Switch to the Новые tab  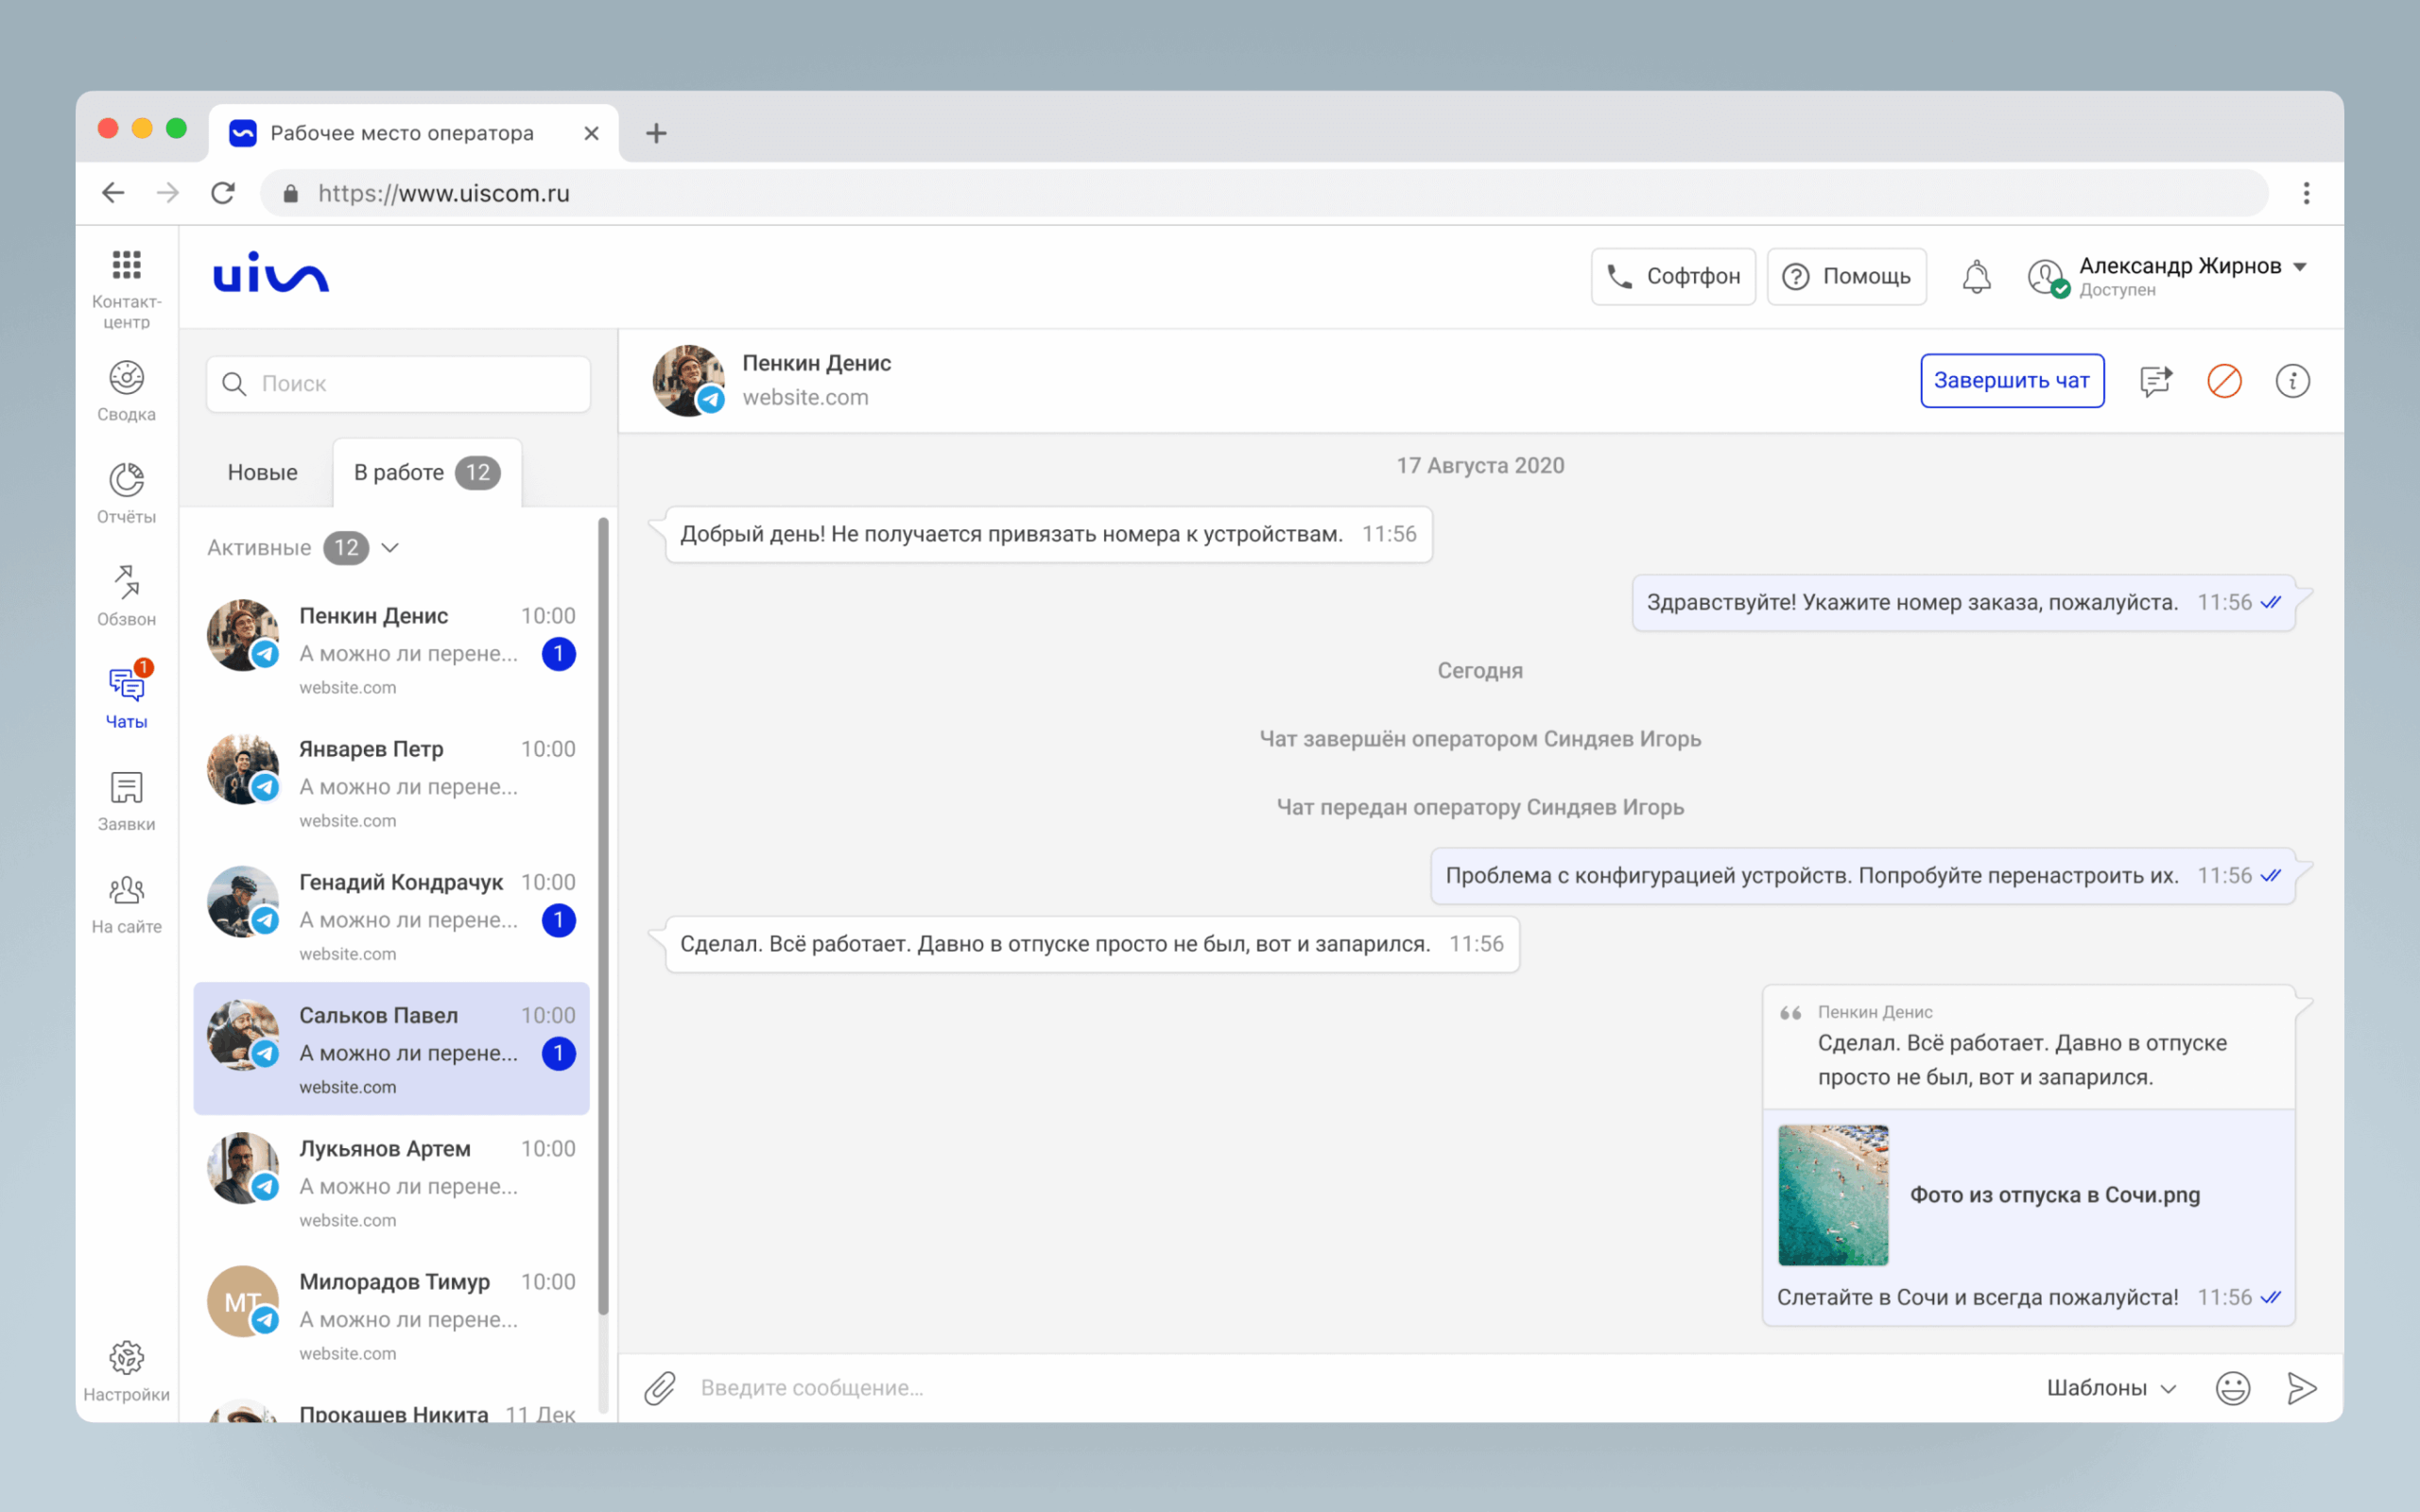coord(262,472)
